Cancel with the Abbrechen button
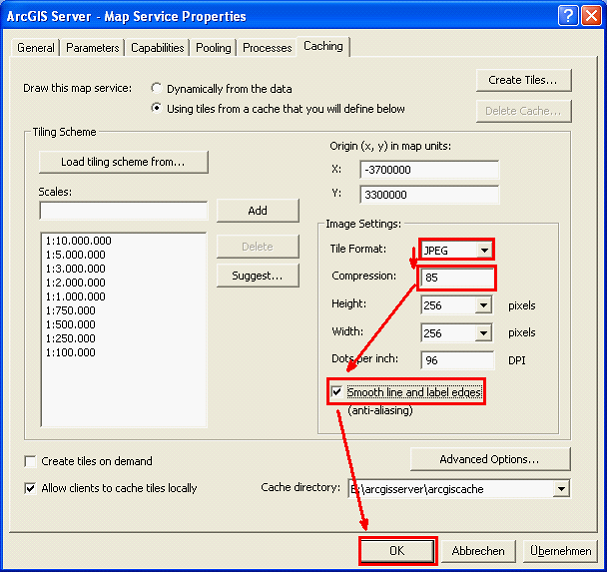The height and width of the screenshot is (572, 607). (478, 551)
